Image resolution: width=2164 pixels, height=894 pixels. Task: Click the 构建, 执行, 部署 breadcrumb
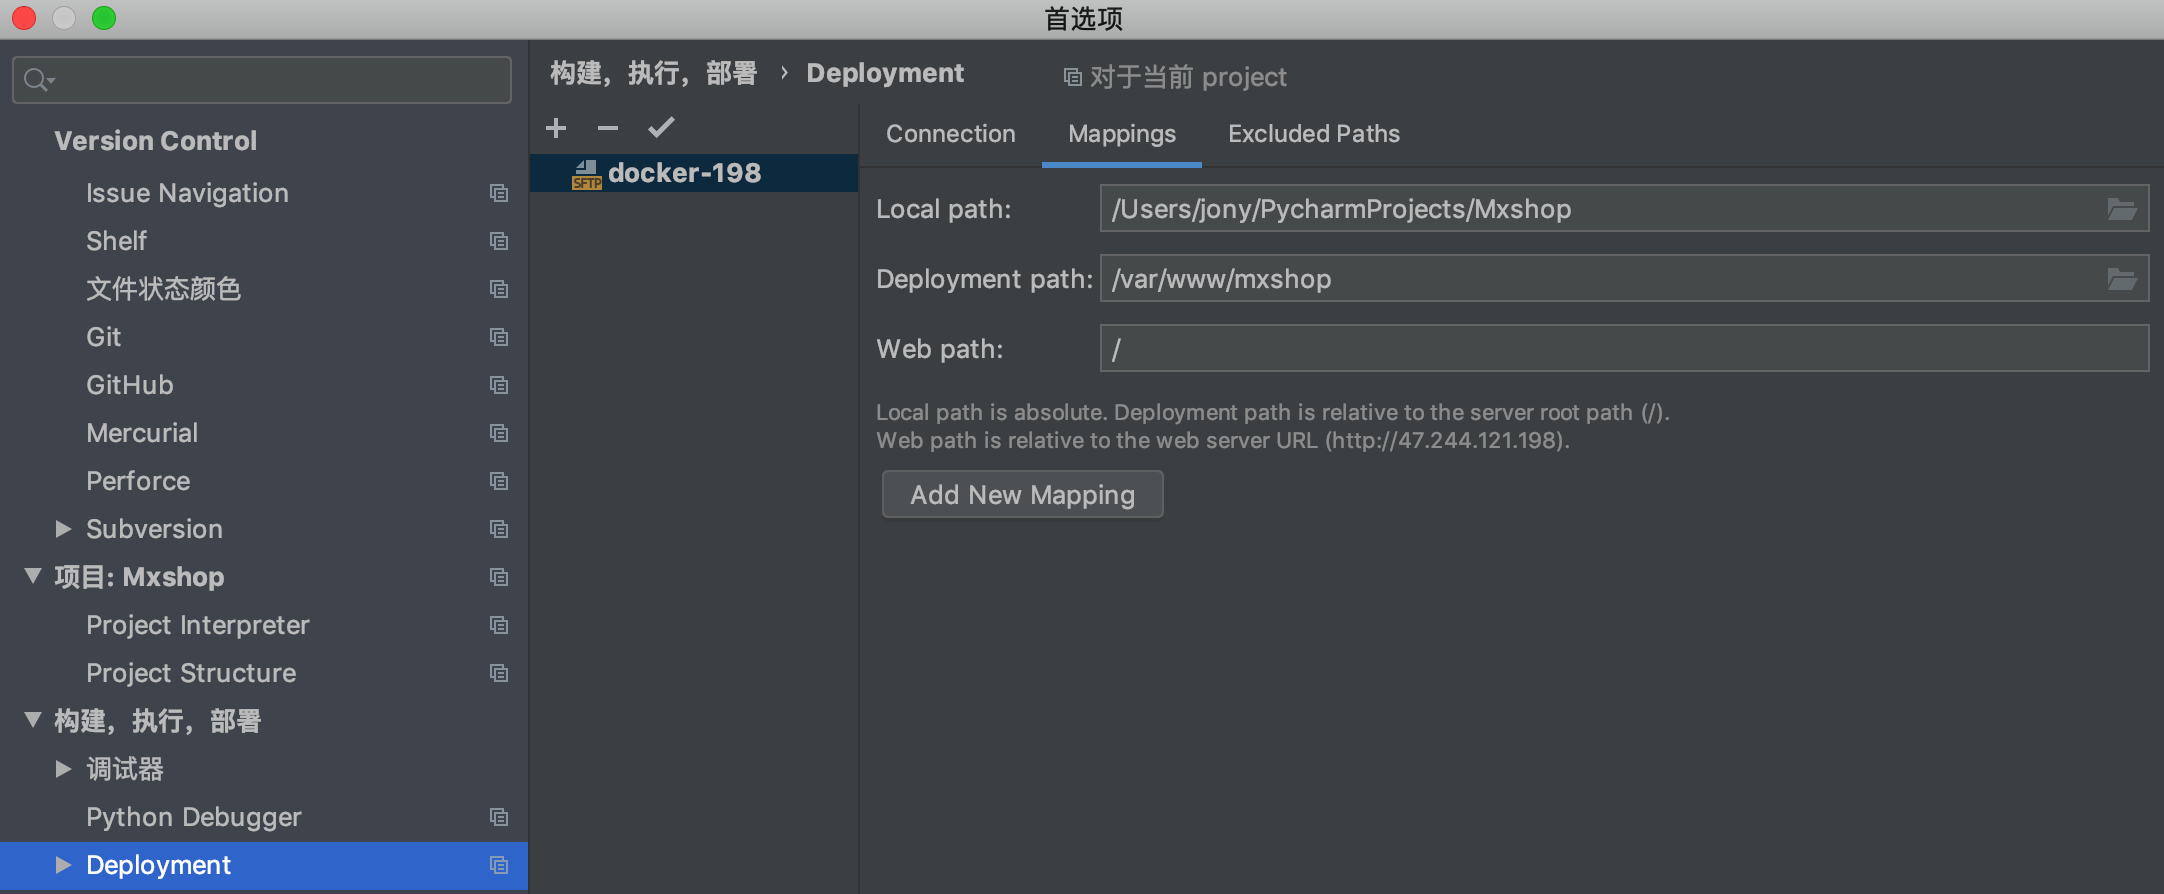pyautogui.click(x=654, y=73)
